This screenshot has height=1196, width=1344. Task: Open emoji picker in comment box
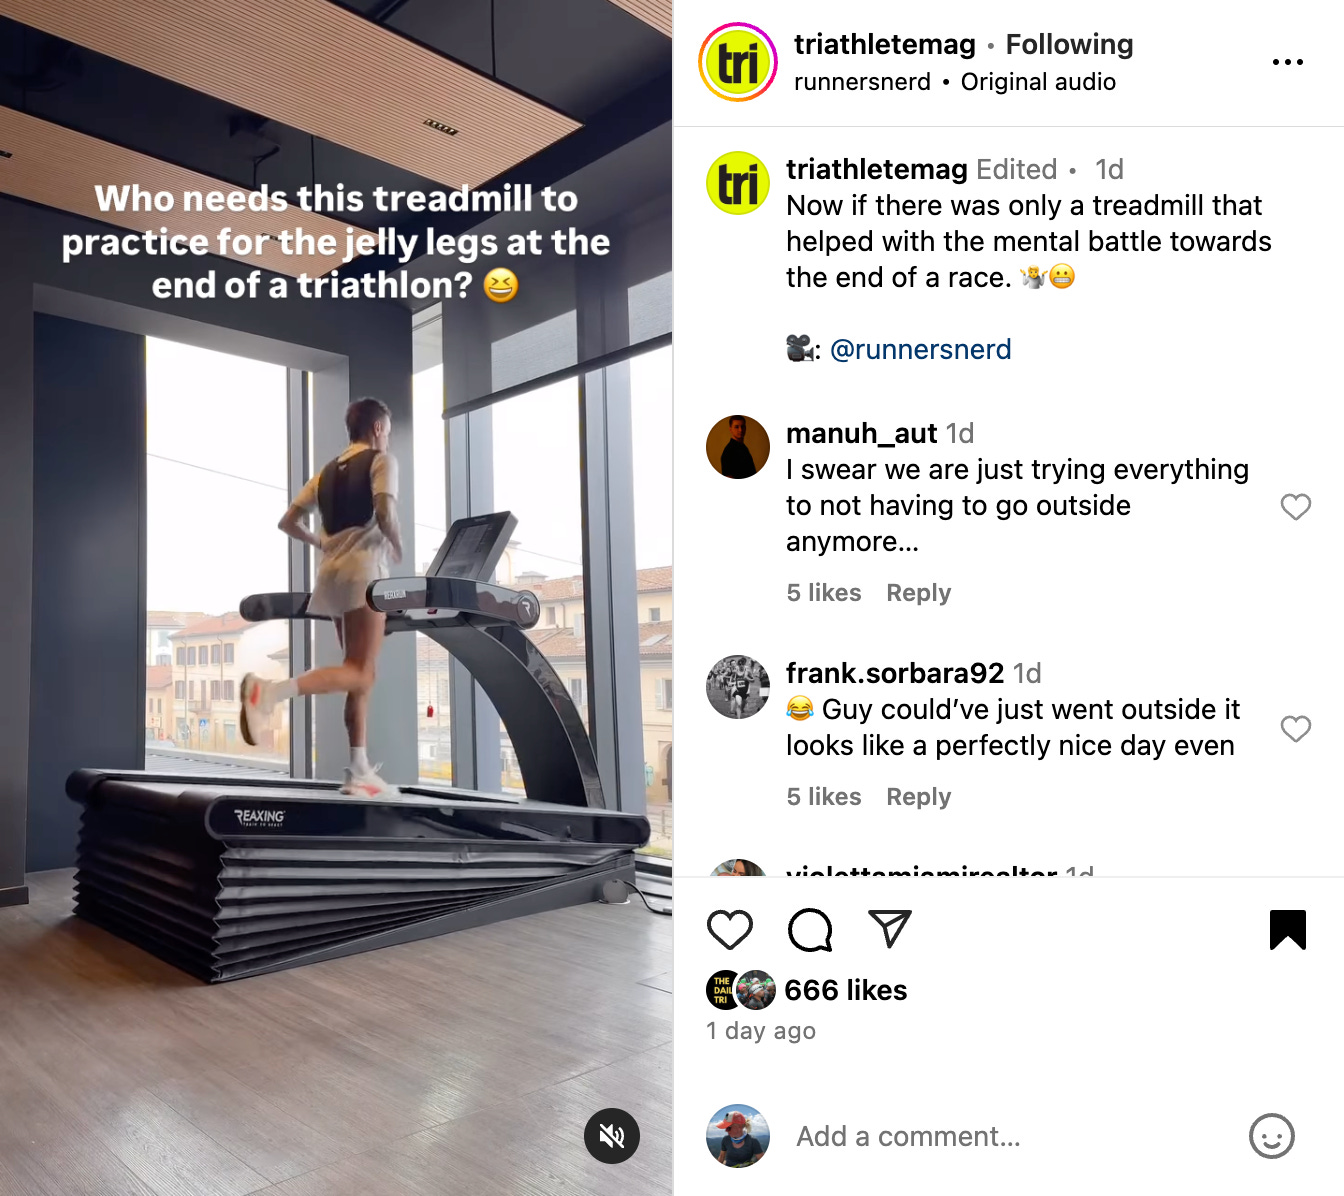(1272, 1136)
